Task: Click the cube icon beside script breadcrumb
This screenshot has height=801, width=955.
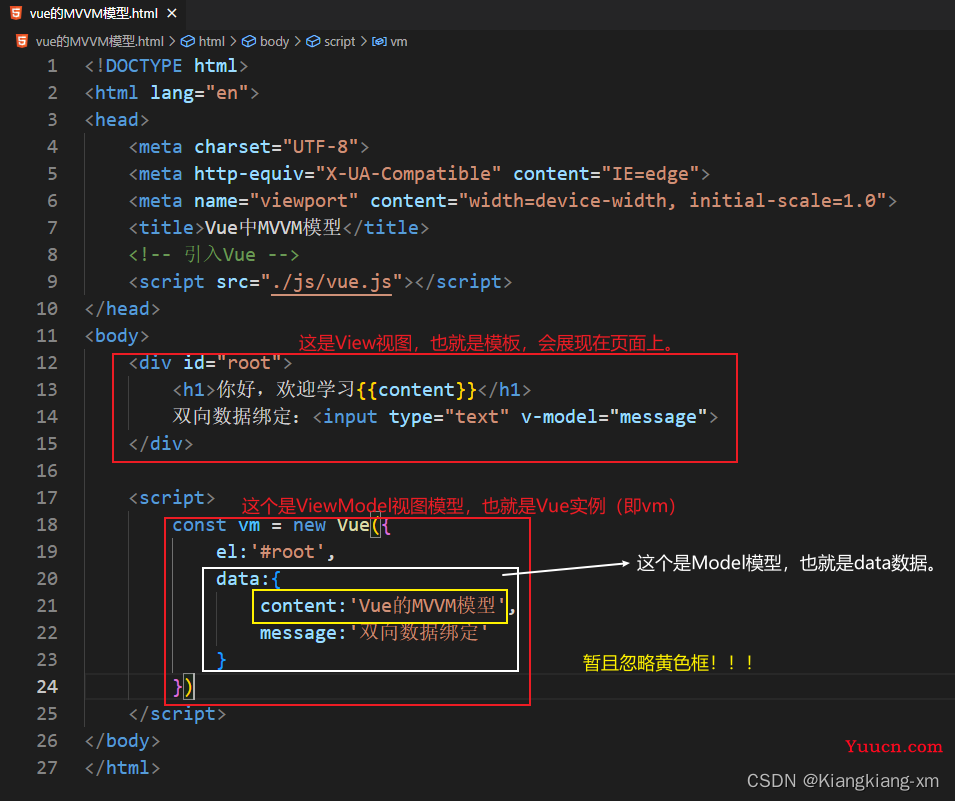Action: point(313,41)
